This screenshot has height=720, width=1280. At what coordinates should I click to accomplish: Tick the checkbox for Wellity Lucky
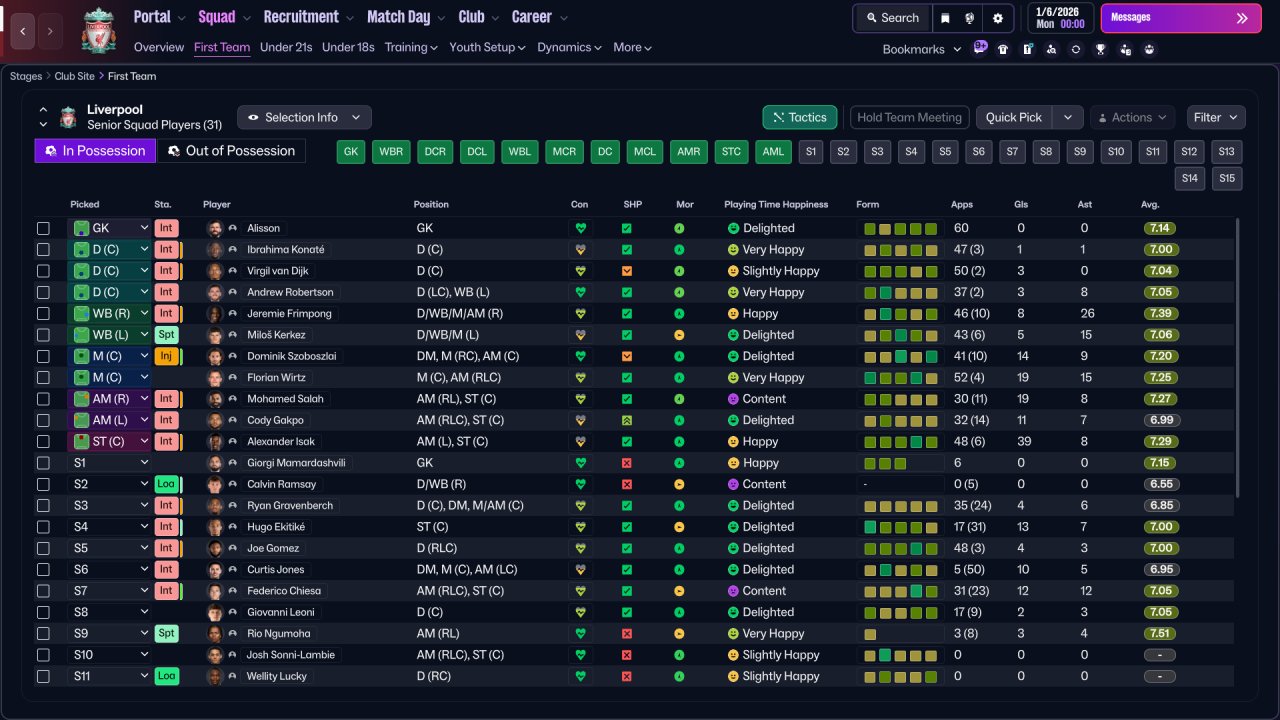tap(43, 676)
